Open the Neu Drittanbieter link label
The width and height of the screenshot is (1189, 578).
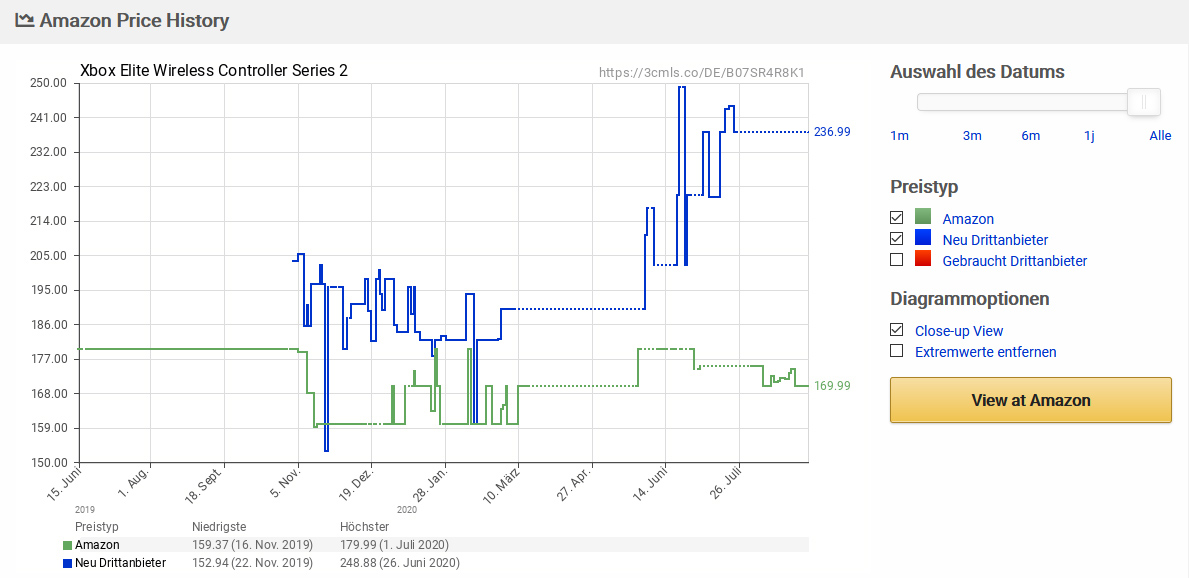coord(995,240)
